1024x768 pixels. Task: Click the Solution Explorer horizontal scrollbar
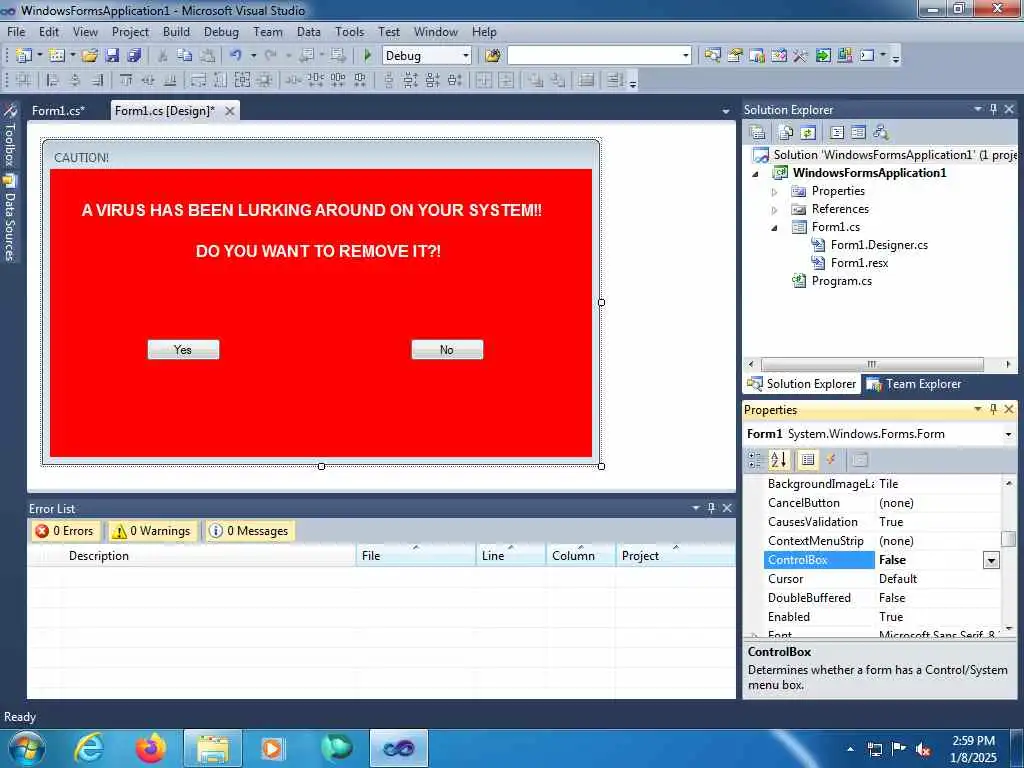pos(872,364)
